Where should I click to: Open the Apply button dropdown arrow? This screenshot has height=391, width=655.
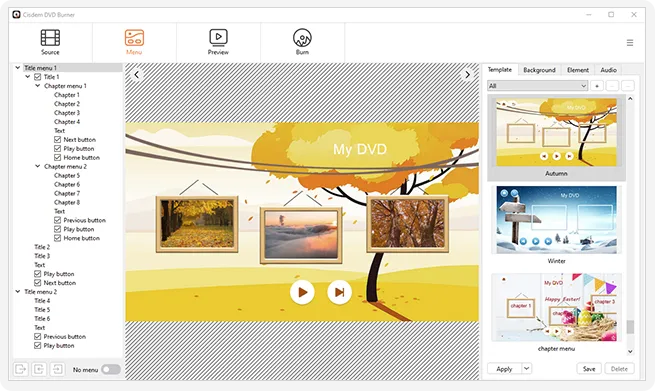click(x=527, y=368)
